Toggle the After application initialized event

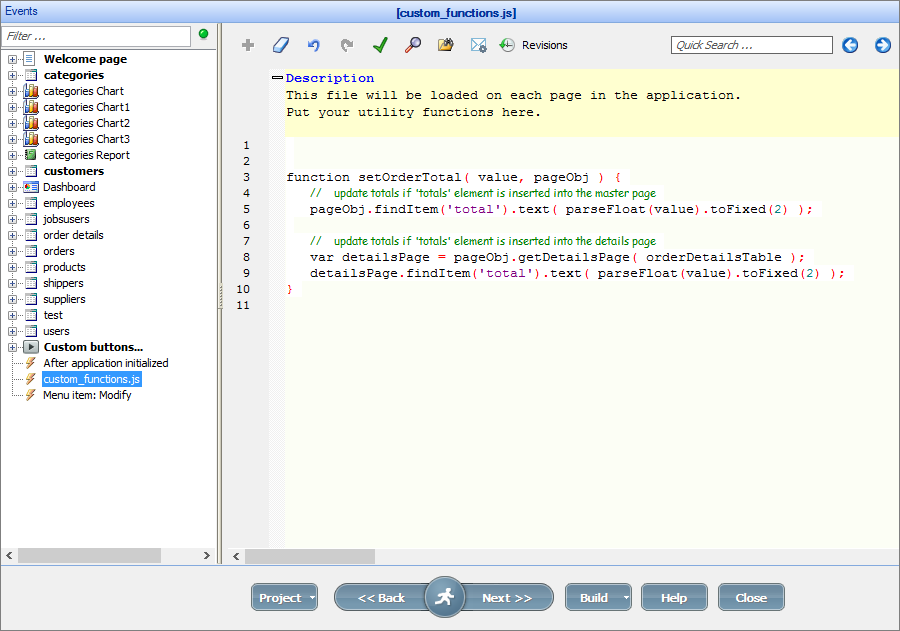(x=105, y=363)
